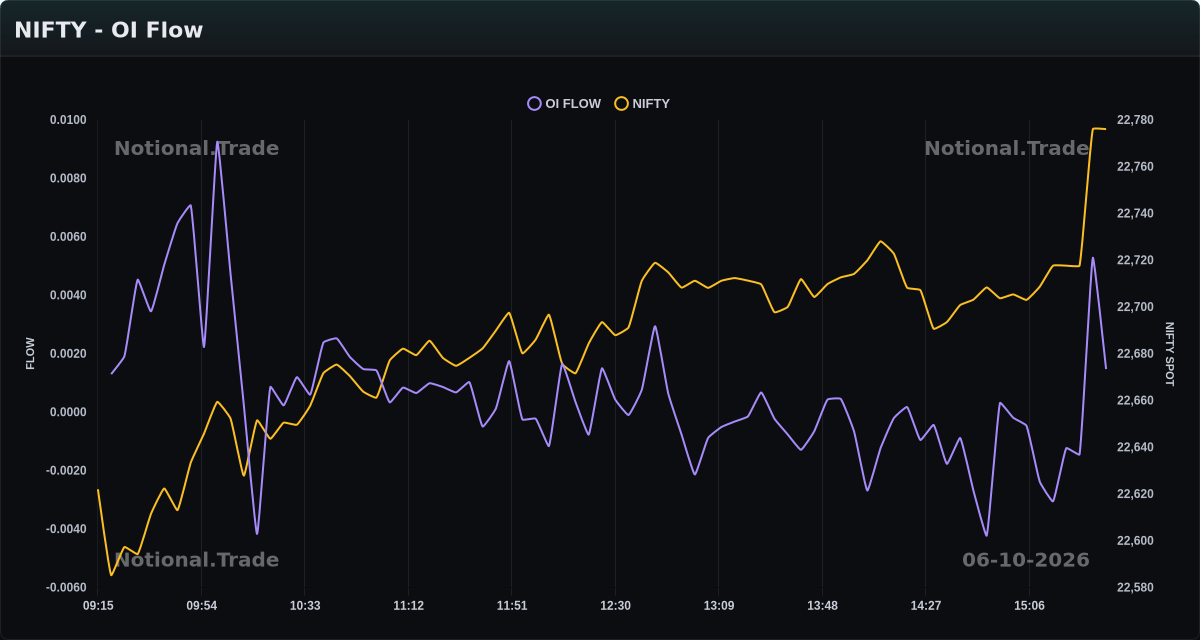Click the OI FLOW legend label
The height and width of the screenshot is (640, 1200).
tap(573, 104)
